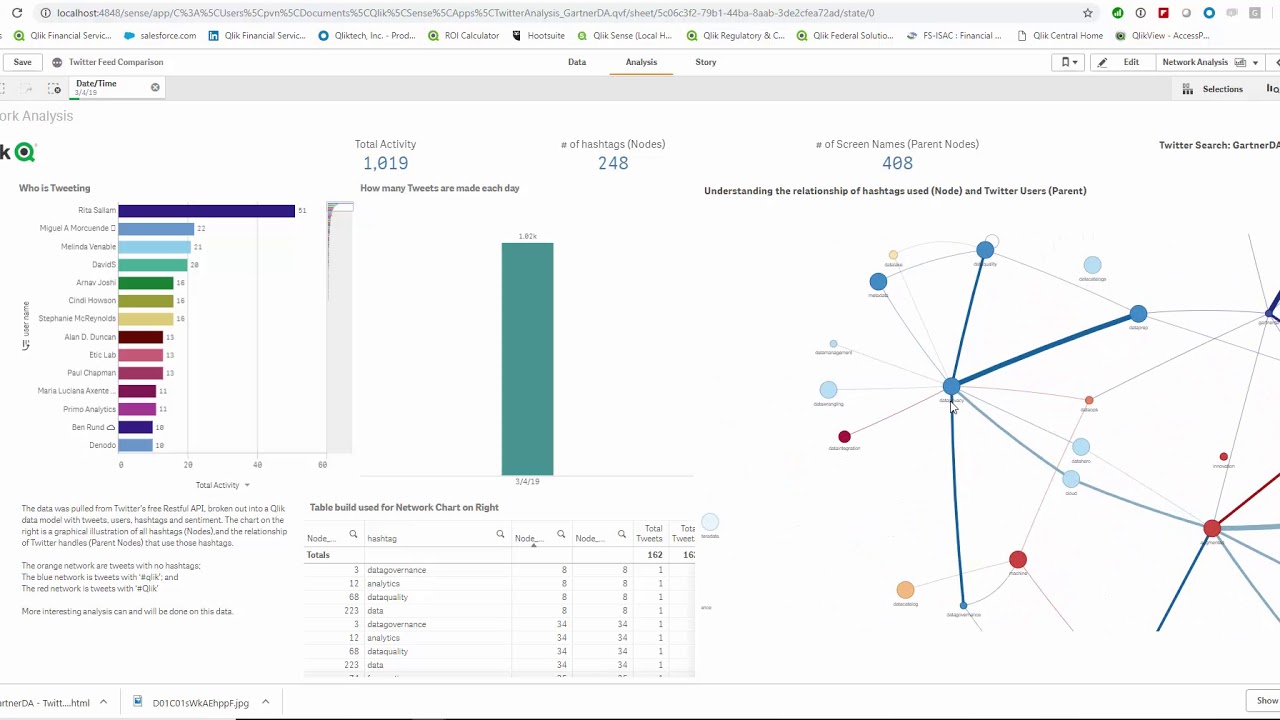This screenshot has width=1280, height=720.
Task: Bookmark this page with the star icon
Action: (1088, 13)
